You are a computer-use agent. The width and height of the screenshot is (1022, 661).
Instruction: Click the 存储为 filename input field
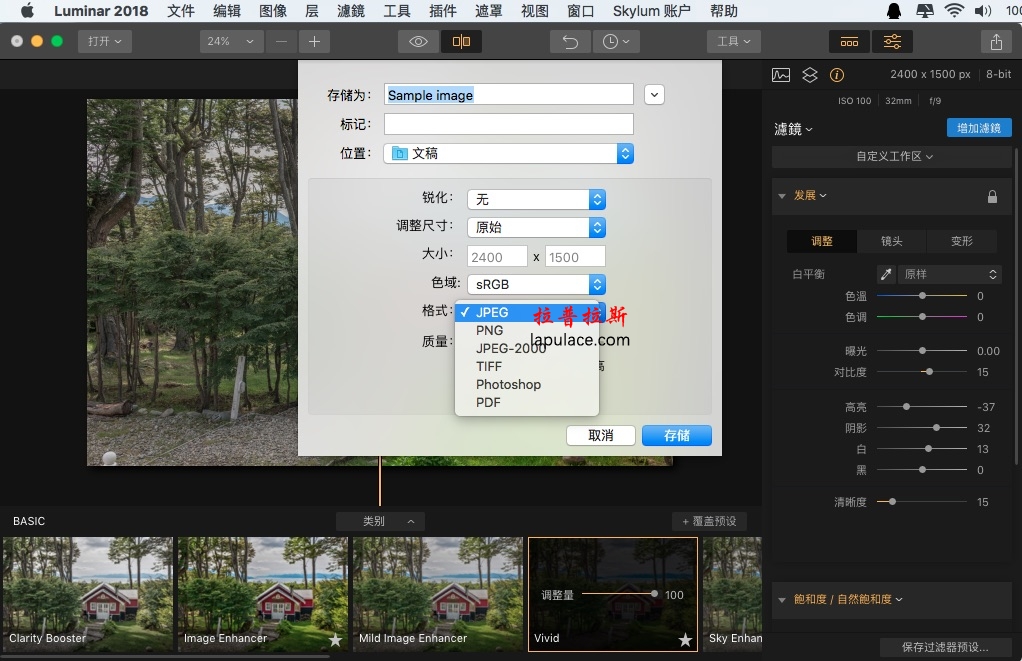pyautogui.click(x=508, y=95)
